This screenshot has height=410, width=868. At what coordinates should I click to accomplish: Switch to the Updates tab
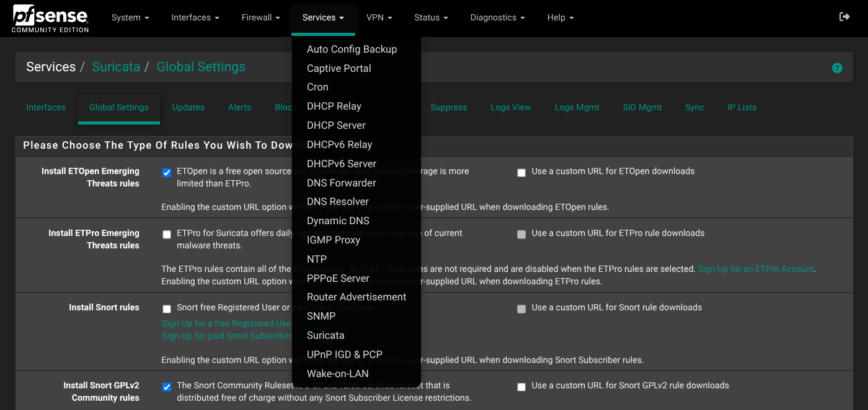click(188, 107)
